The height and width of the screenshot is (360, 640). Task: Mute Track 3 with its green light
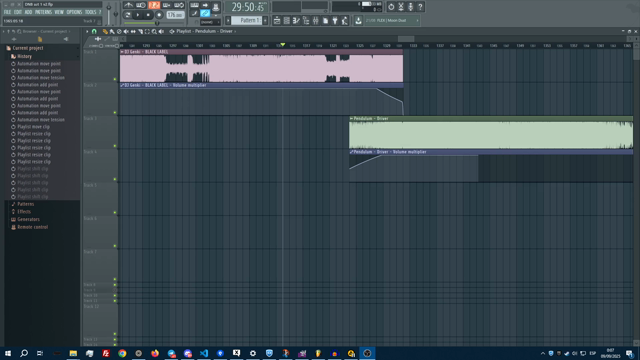click(115, 146)
